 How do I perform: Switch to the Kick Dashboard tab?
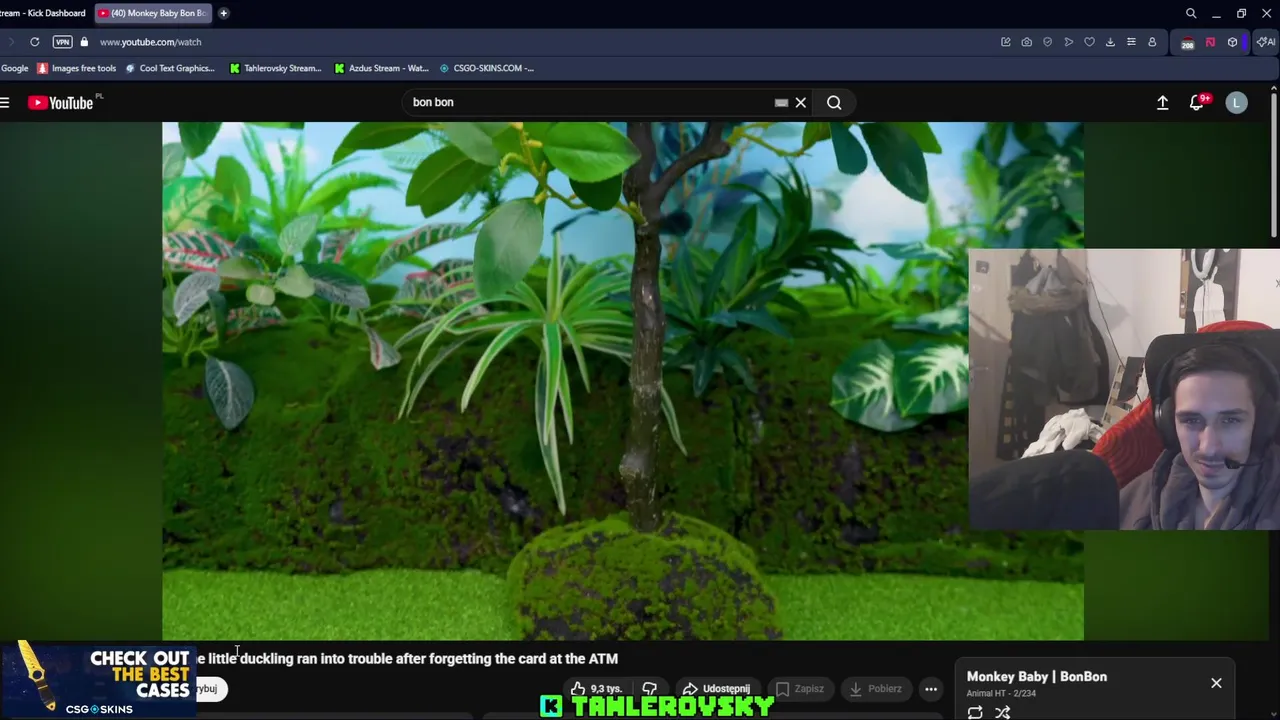coord(43,13)
